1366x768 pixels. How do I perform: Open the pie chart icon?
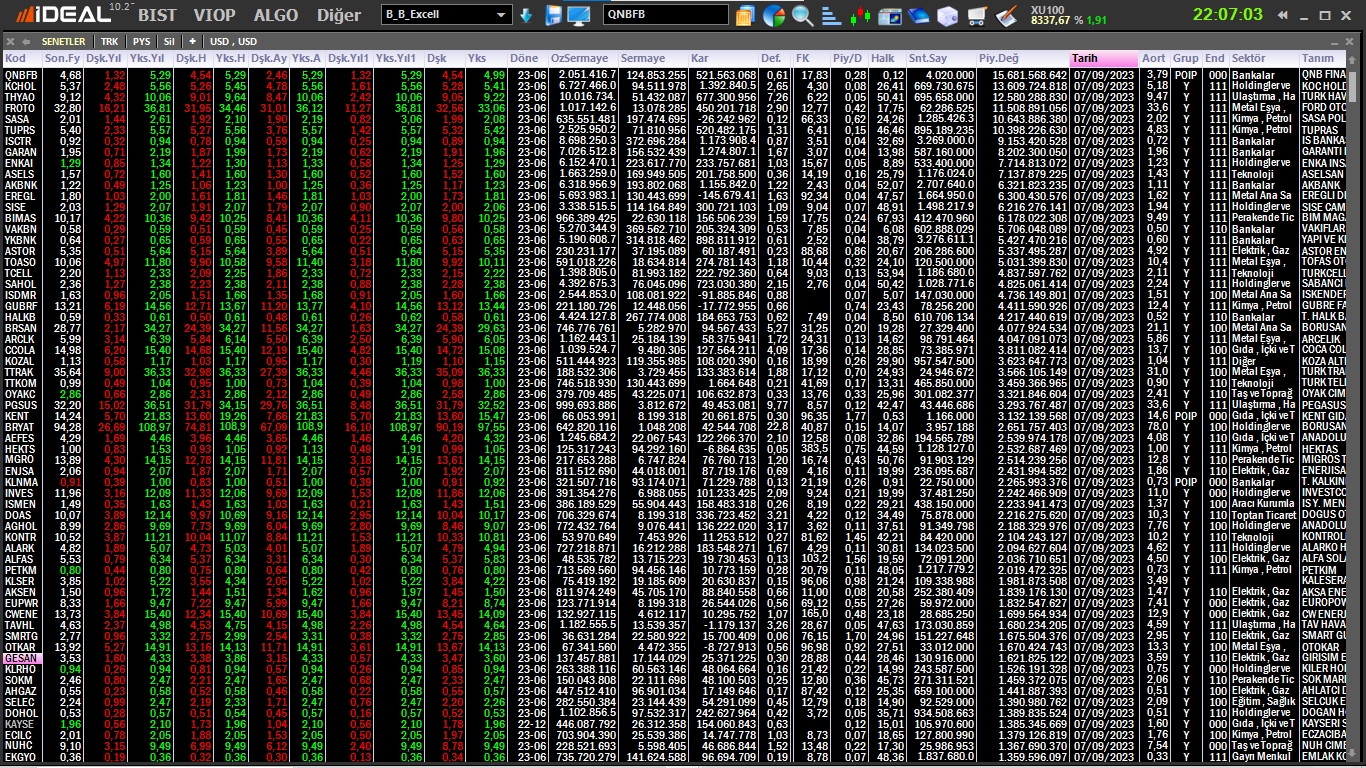[x=773, y=15]
